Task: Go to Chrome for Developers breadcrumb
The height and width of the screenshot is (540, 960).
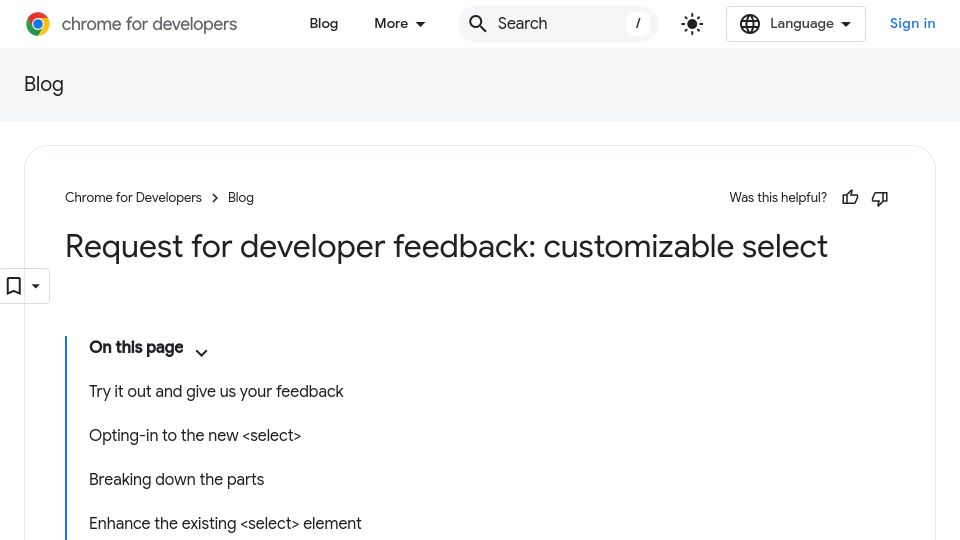Action: [133, 198]
